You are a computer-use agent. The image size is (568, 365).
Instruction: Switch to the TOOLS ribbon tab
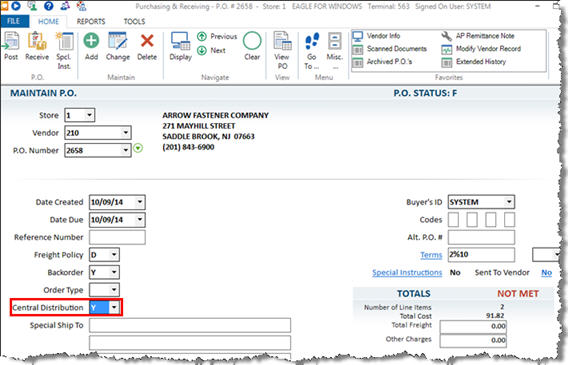coord(134,21)
